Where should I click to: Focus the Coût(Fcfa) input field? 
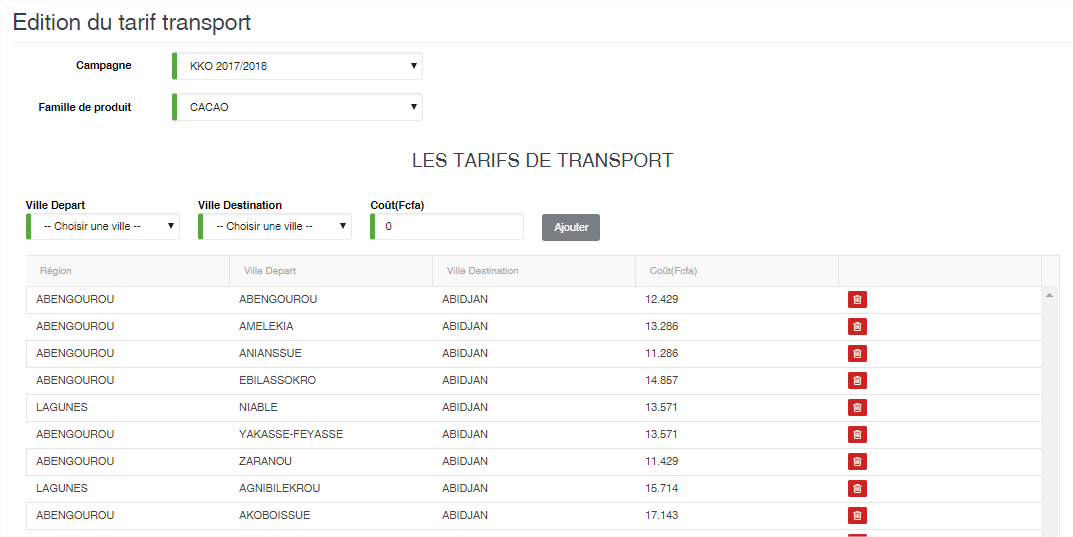(447, 226)
